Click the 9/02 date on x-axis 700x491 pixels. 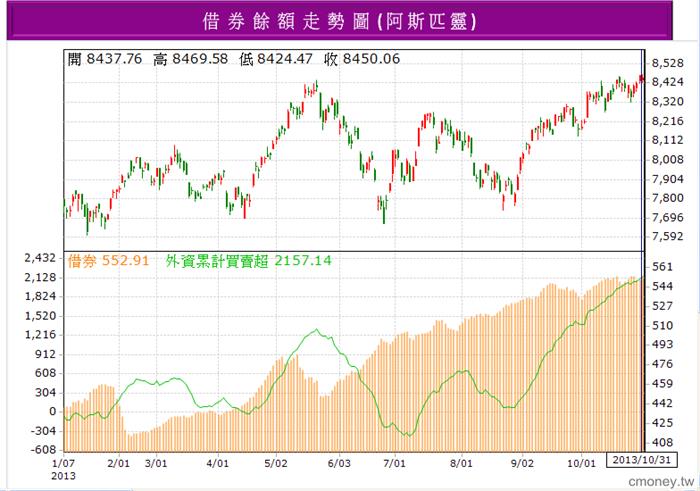pos(522,463)
